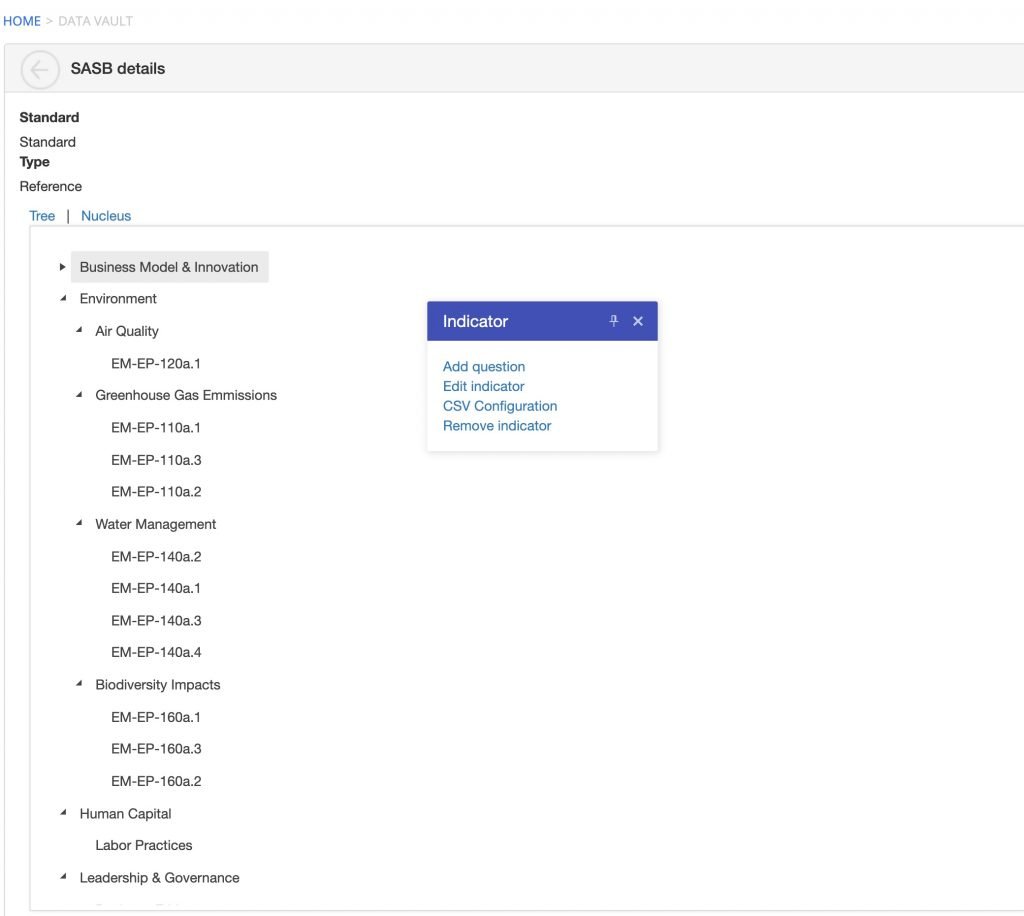Select indicator EM-EP-160a.3
1024x916 pixels.
(156, 749)
